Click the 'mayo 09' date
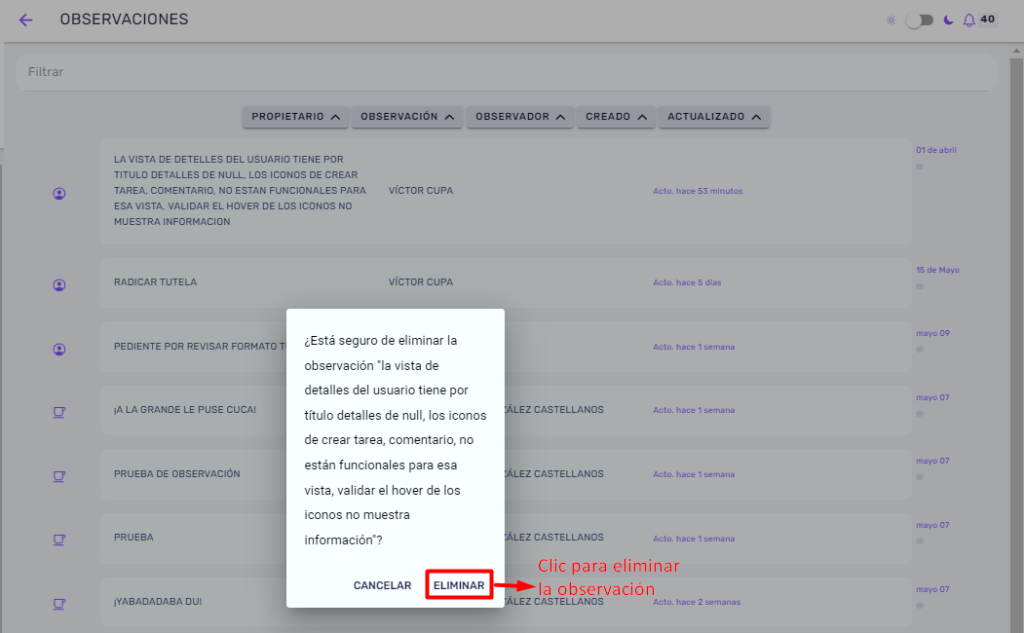The width and height of the screenshot is (1024, 633). [x=933, y=333]
